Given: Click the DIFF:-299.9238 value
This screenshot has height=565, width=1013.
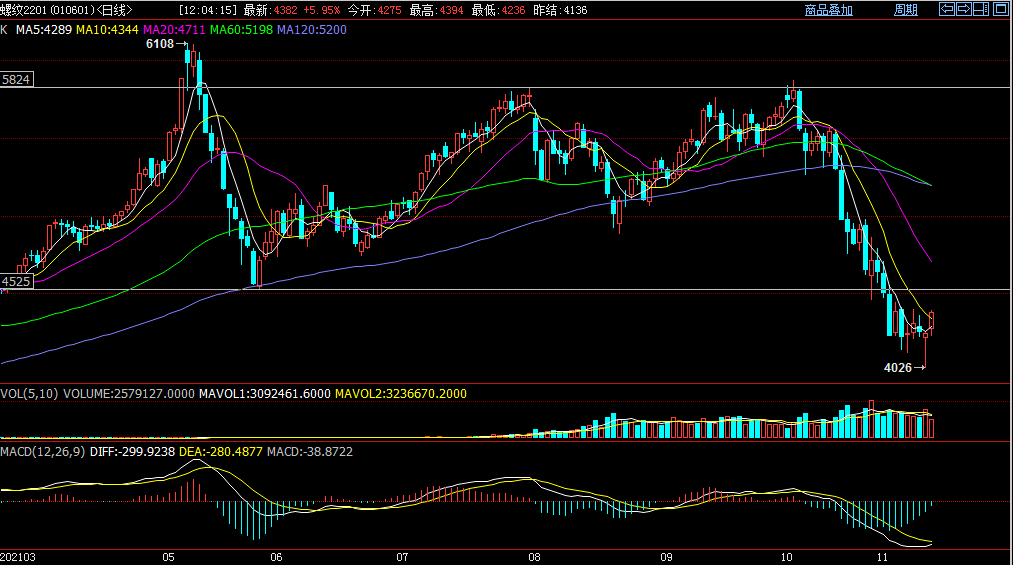Looking at the screenshot, I should 132,452.
